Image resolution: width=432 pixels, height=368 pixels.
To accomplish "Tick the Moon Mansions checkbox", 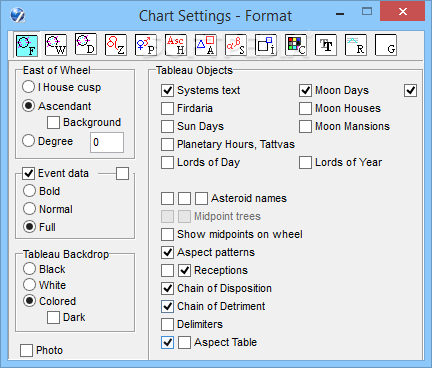I will coord(305,126).
